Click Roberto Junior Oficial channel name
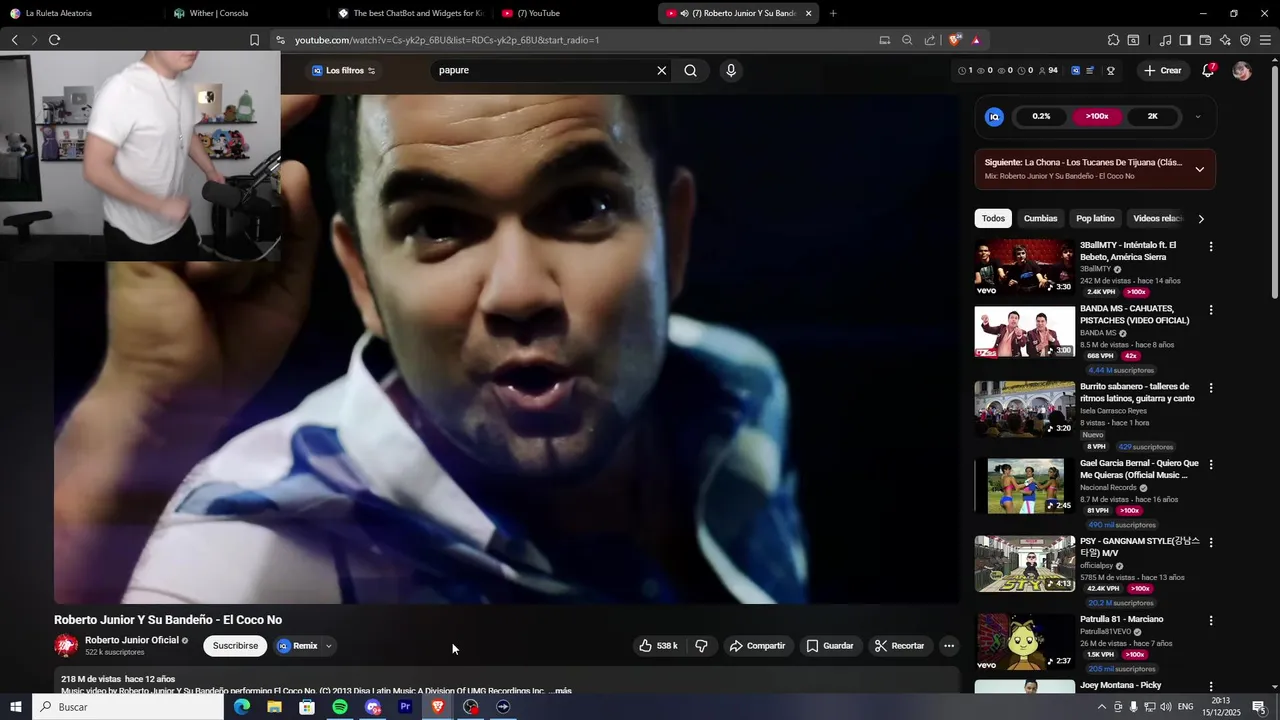Screen dimensions: 1280x720 [x=131, y=640]
